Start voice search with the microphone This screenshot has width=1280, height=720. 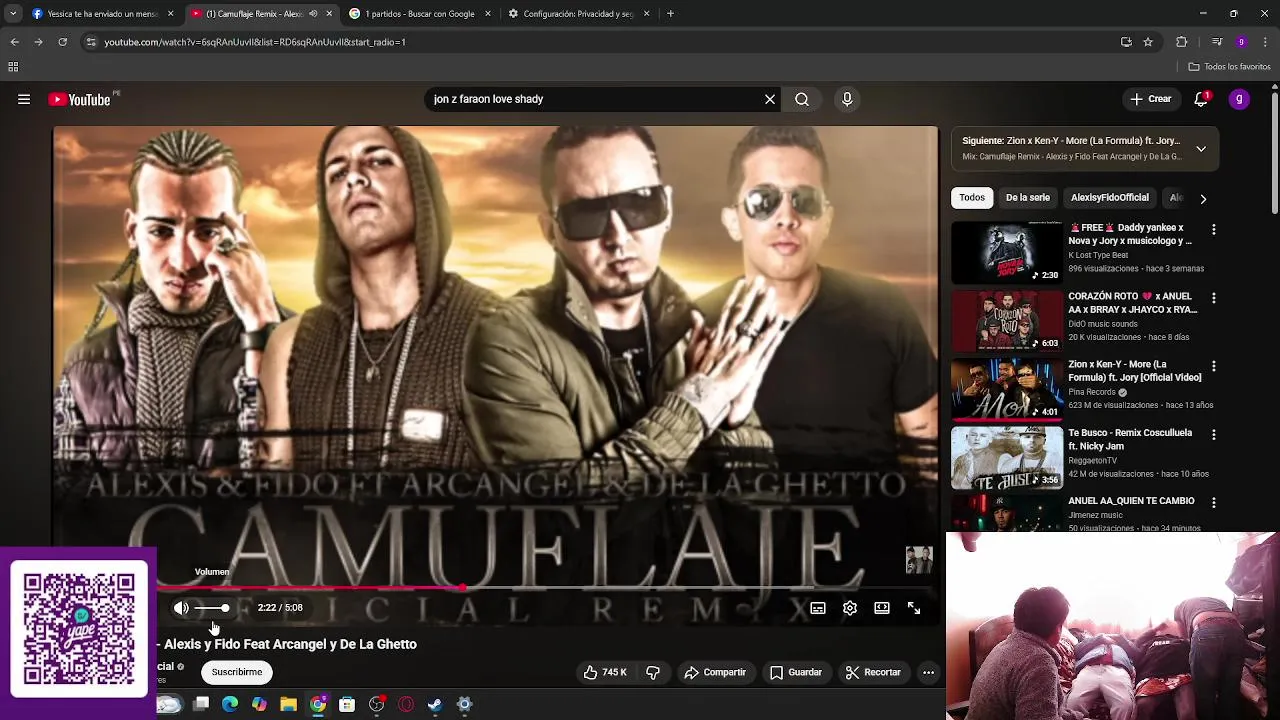coord(847,99)
